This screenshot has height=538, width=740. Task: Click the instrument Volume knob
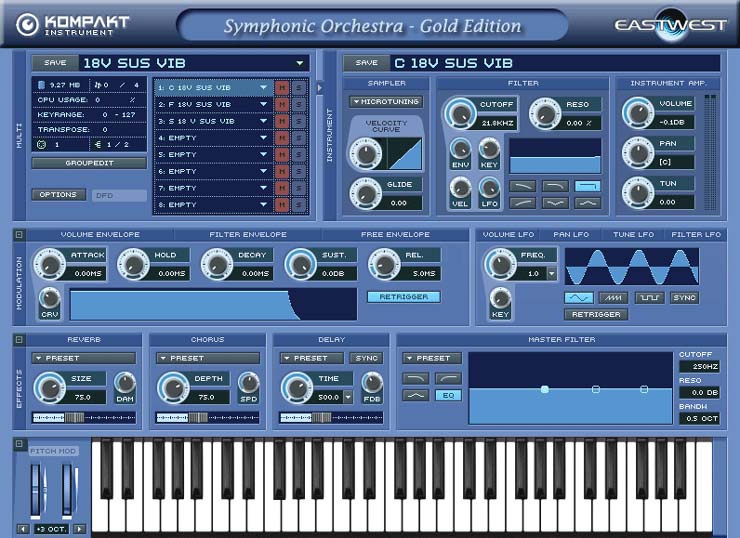638,113
